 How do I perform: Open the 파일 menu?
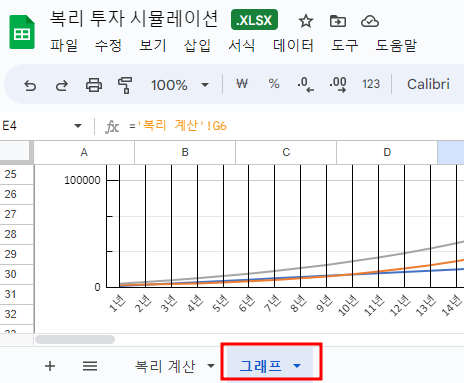[64, 45]
